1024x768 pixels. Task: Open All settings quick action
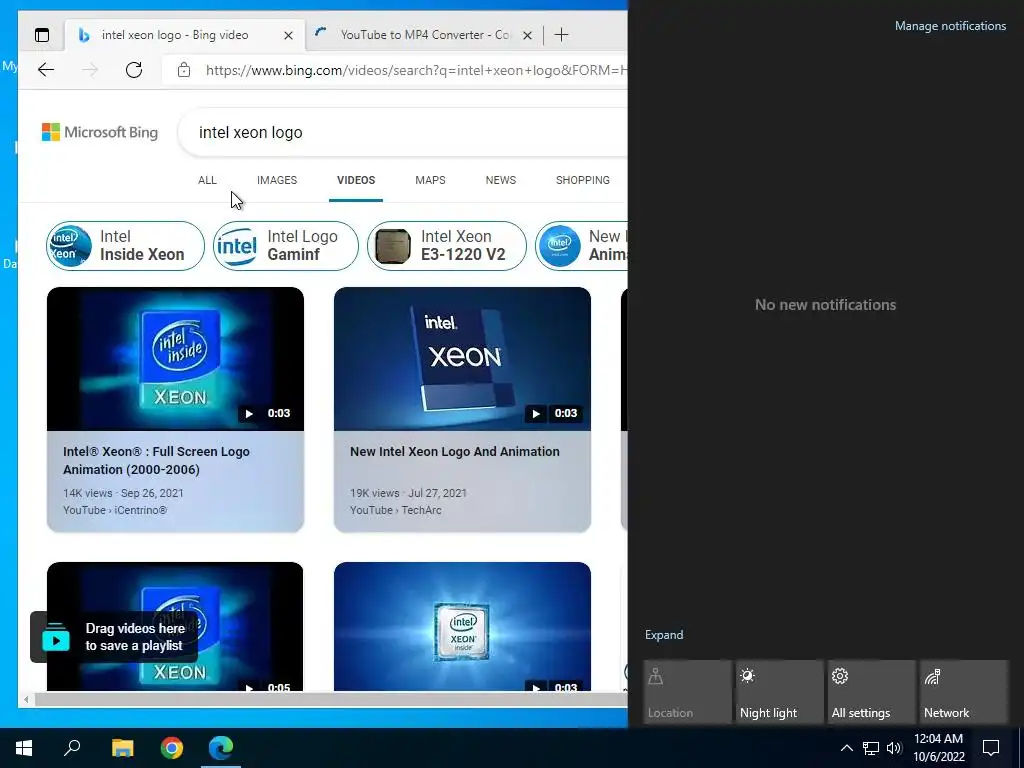pyautogui.click(x=872, y=692)
